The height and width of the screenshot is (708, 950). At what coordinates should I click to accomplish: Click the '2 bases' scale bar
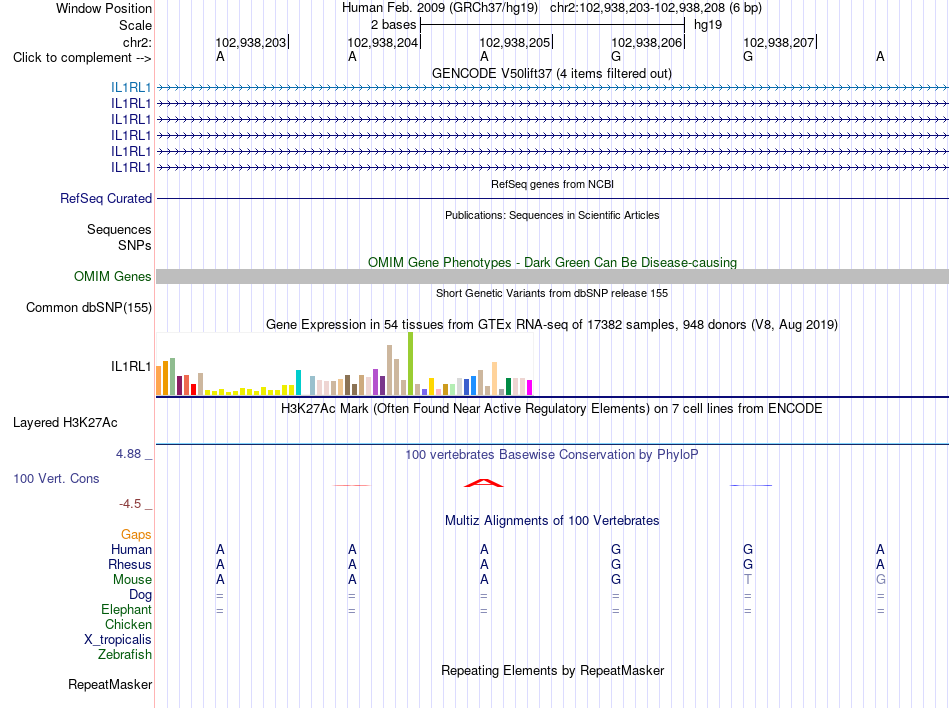(x=553, y=25)
